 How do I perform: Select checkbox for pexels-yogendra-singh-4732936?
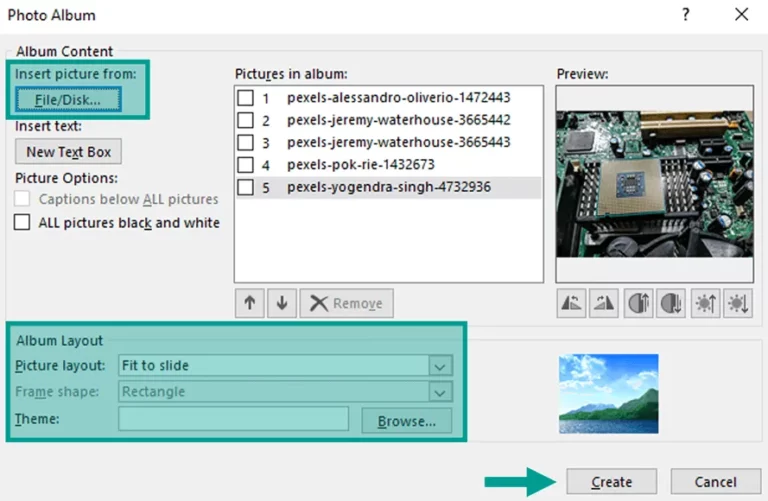point(245,187)
